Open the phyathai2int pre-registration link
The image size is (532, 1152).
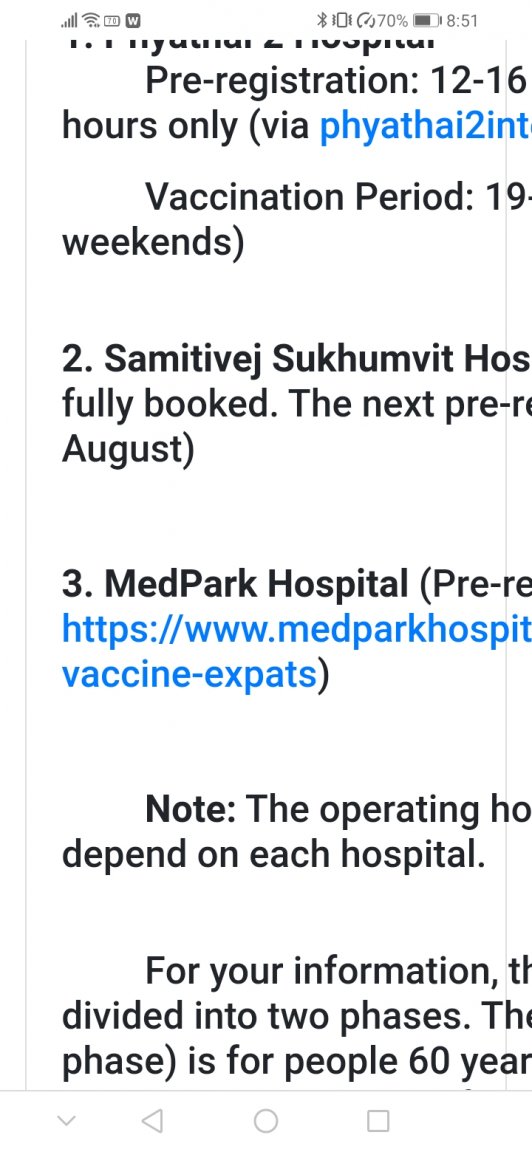425,126
